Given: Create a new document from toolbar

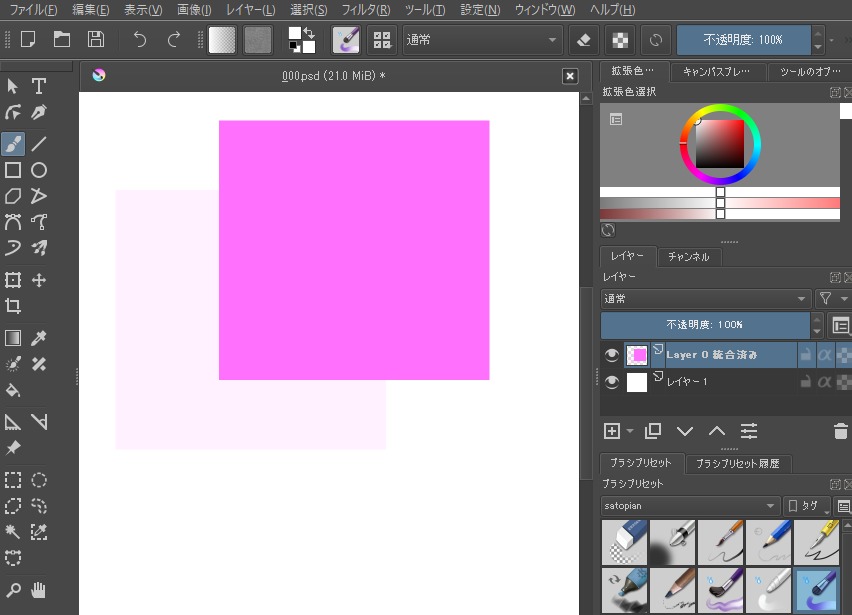Looking at the screenshot, I should (28, 40).
